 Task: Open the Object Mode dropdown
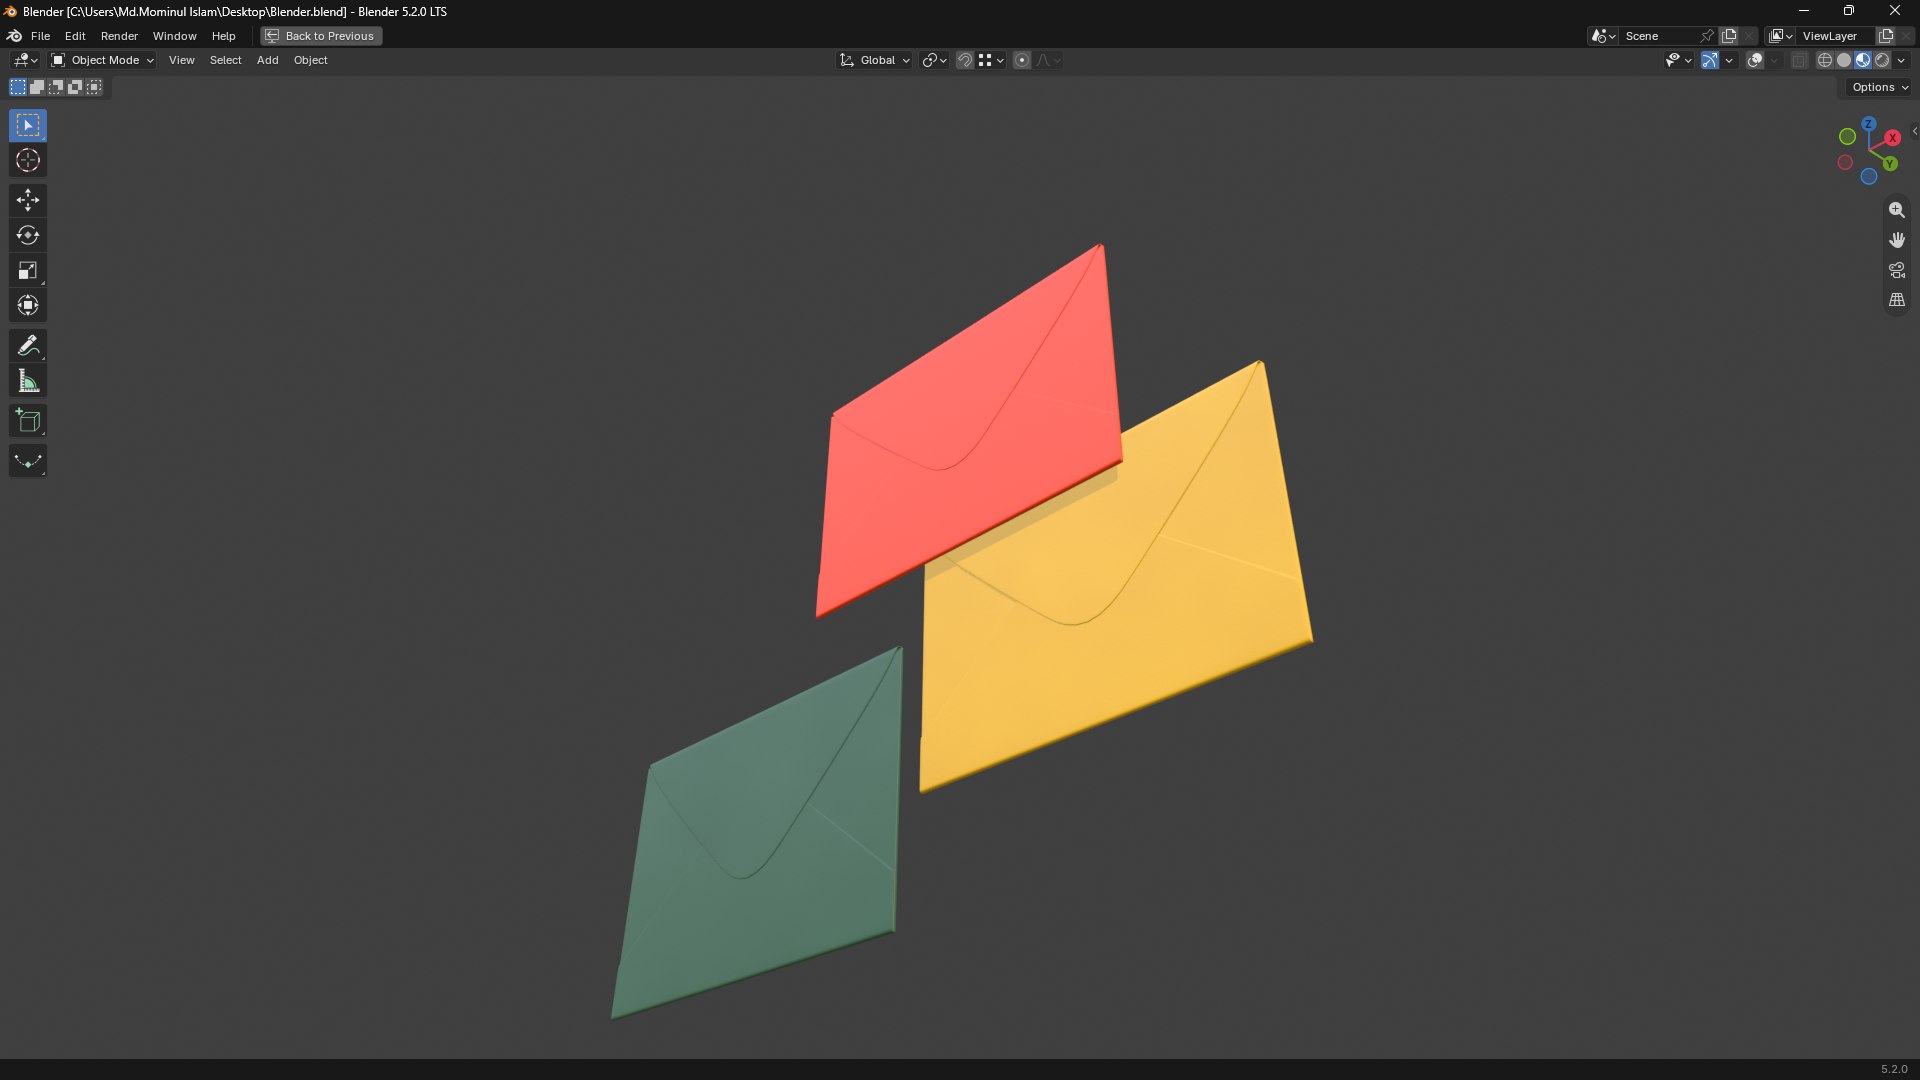point(102,61)
